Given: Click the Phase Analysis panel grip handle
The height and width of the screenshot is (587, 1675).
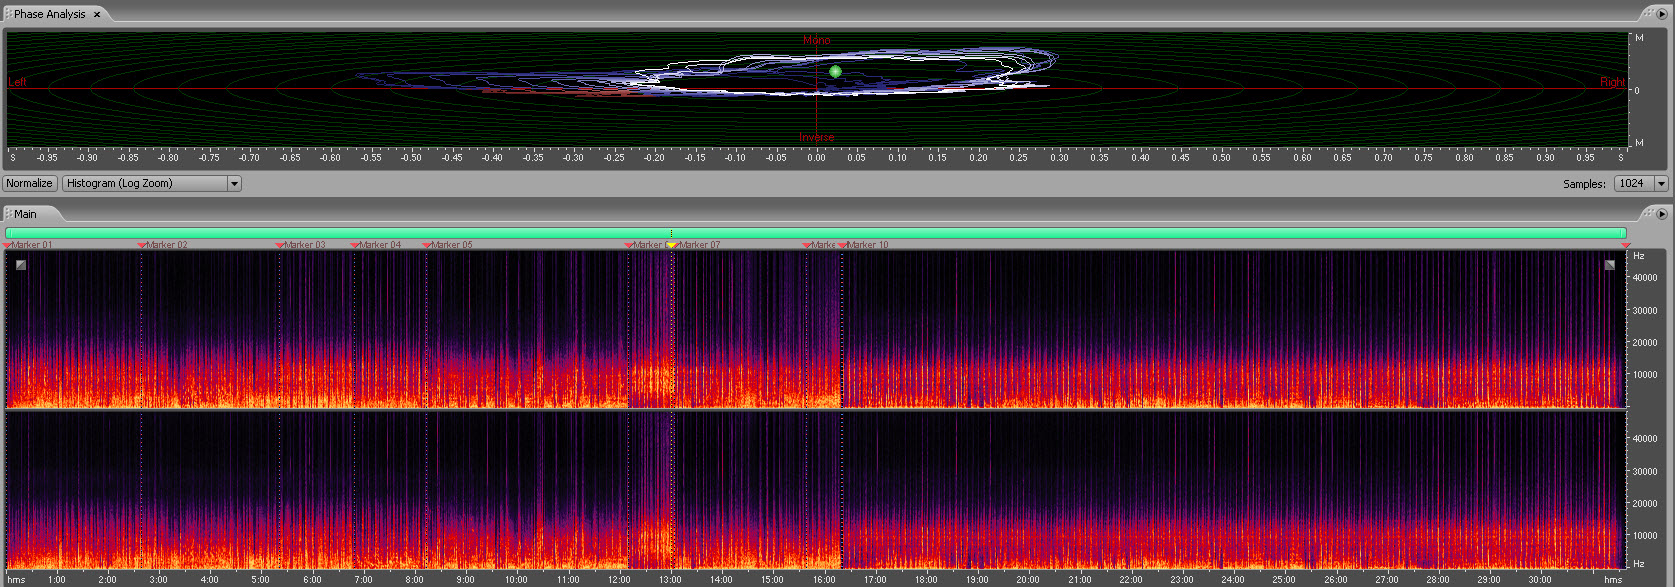Looking at the screenshot, I should (8, 14).
